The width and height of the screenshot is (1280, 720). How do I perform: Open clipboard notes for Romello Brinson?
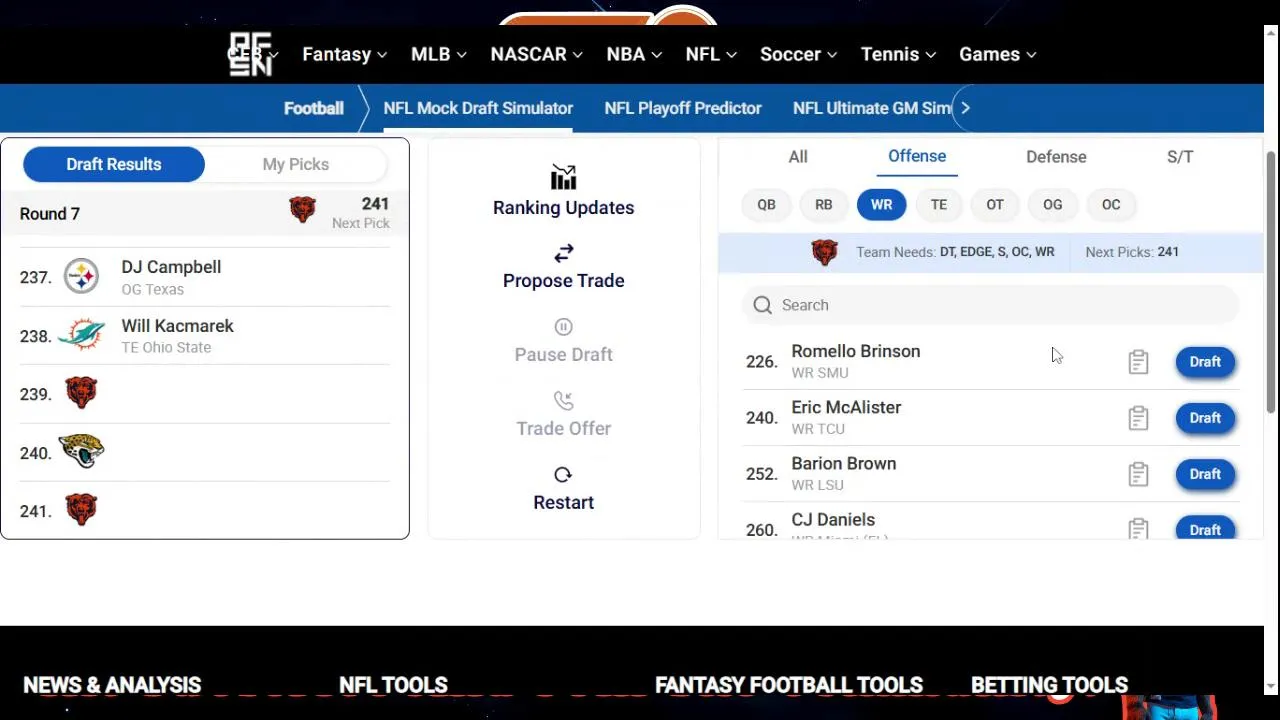[1138, 362]
